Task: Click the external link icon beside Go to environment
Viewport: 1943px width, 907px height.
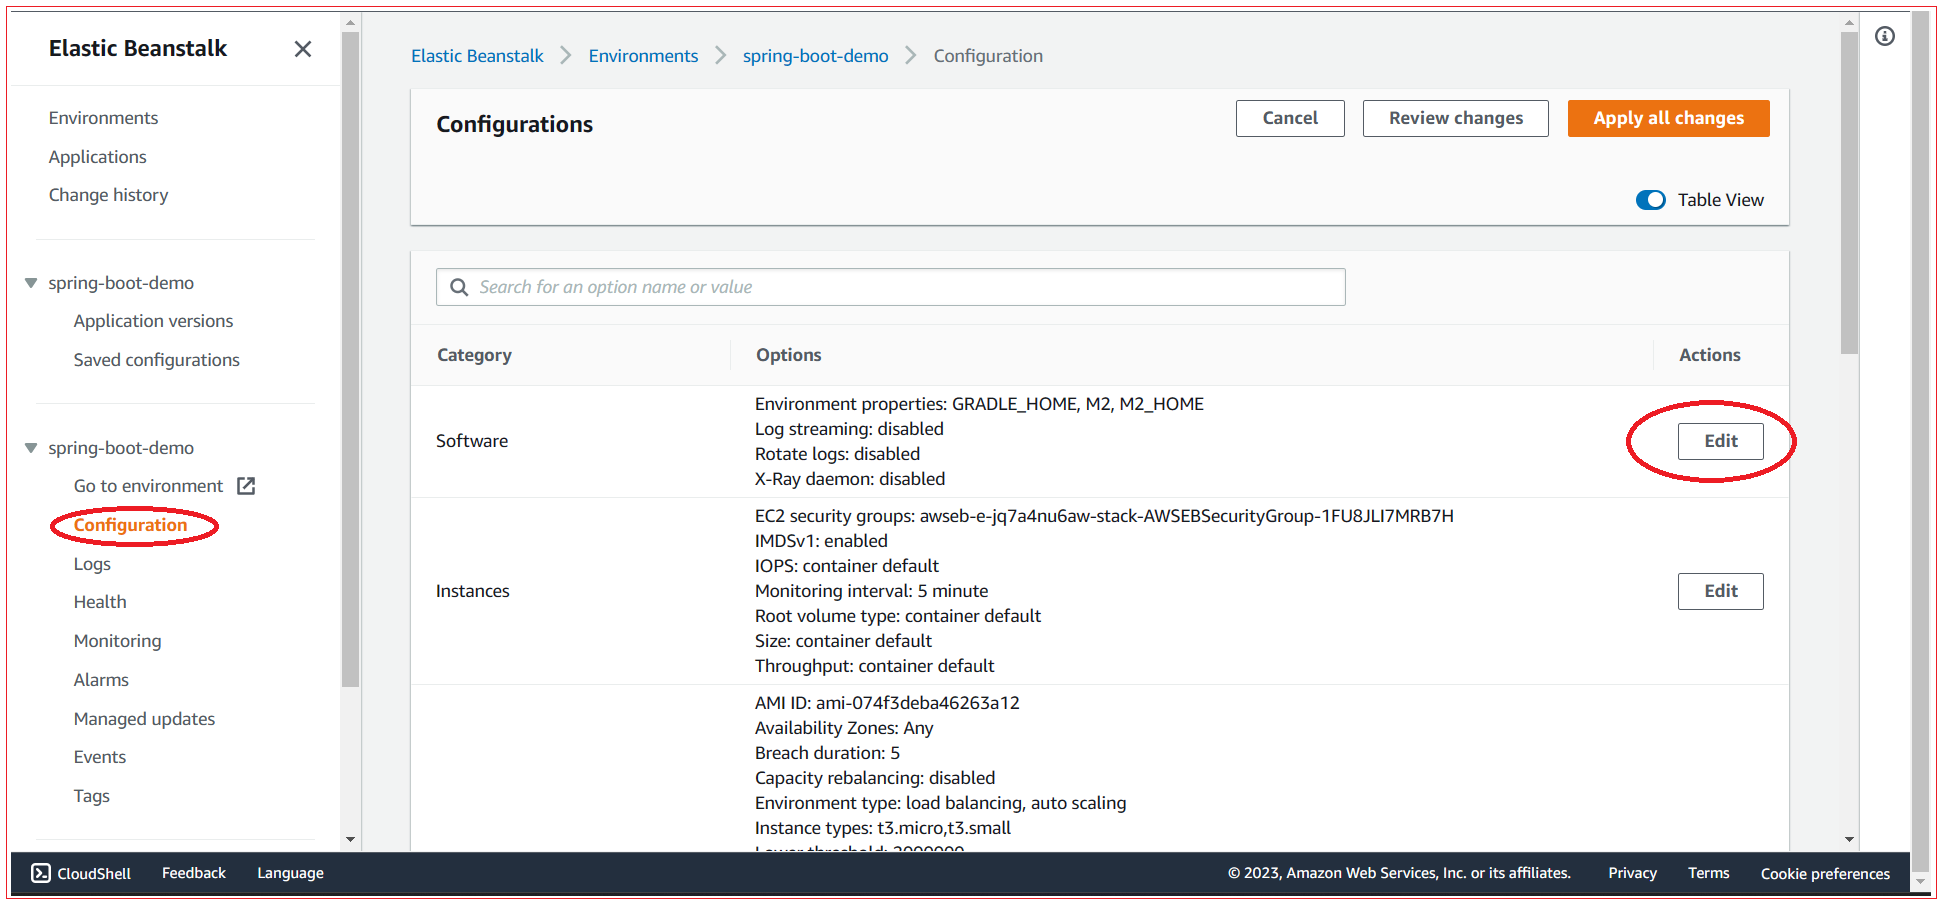Action: click(x=246, y=486)
